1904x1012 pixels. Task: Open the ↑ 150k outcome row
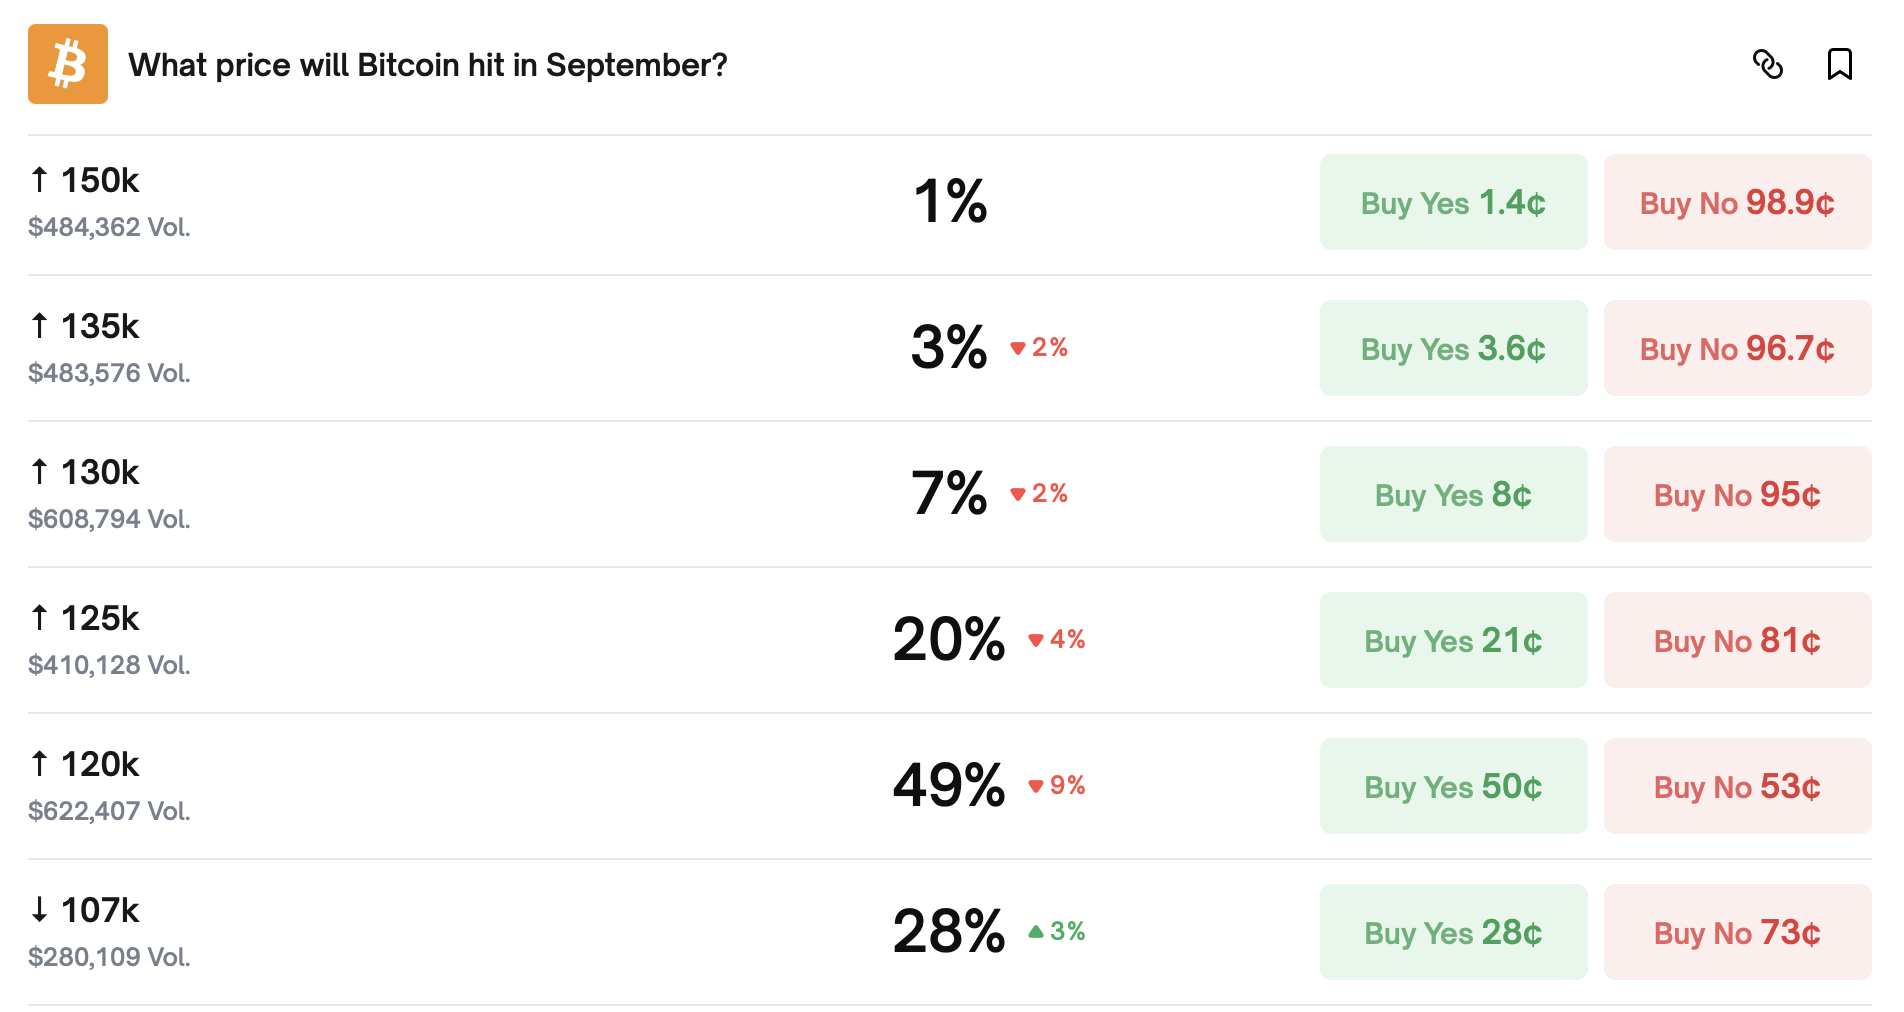tap(100, 181)
